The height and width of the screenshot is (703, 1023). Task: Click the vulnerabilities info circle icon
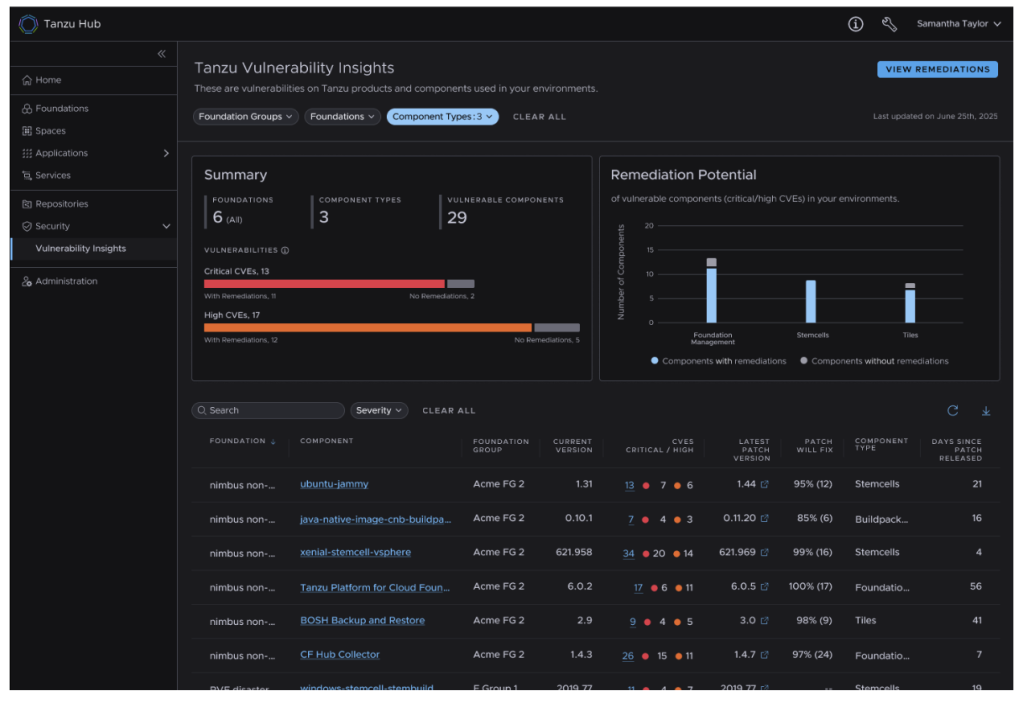[285, 251]
